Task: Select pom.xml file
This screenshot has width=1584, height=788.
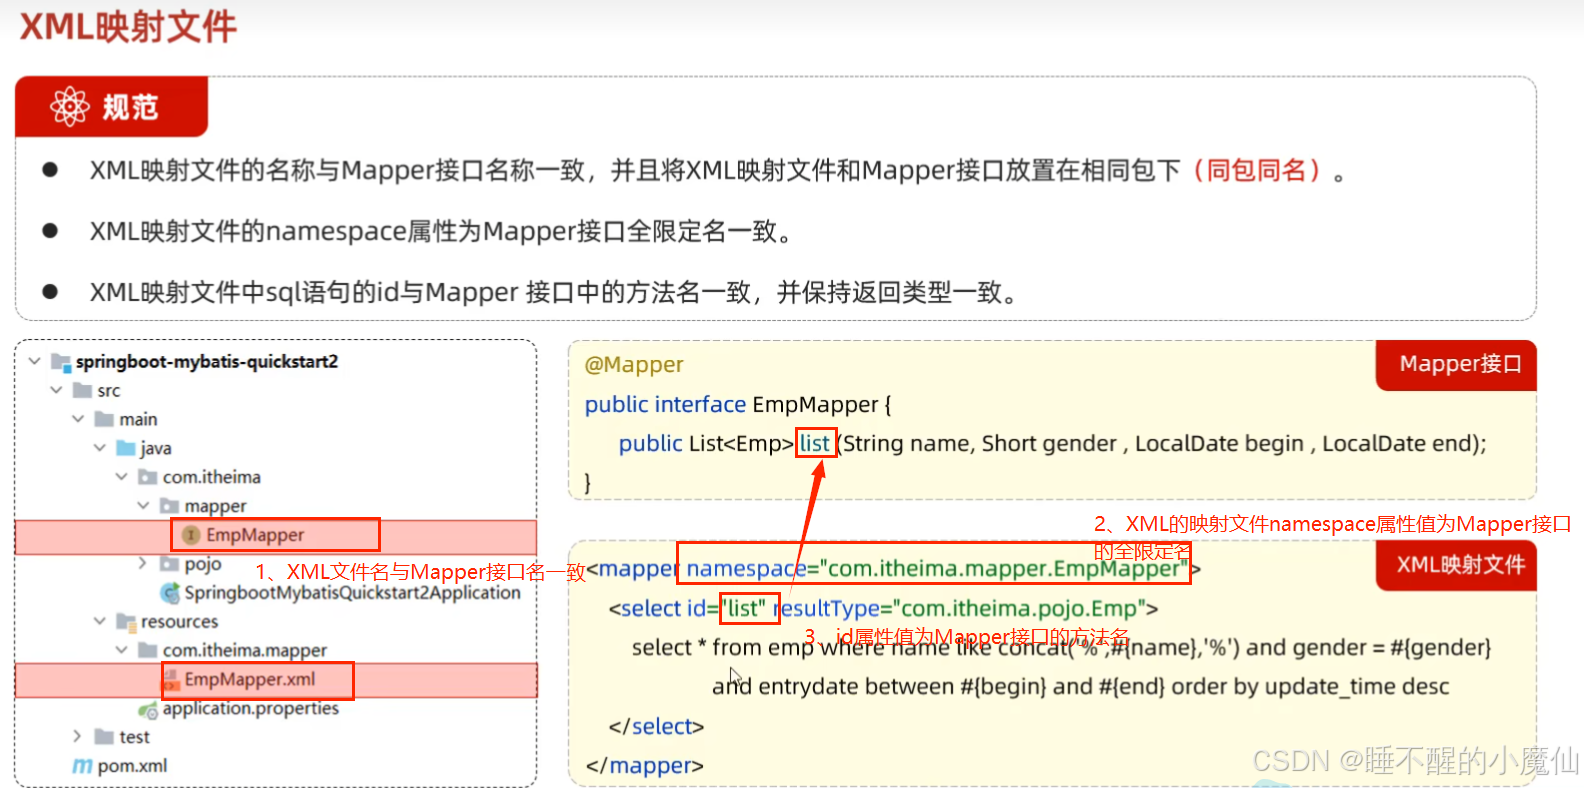Action: (133, 766)
